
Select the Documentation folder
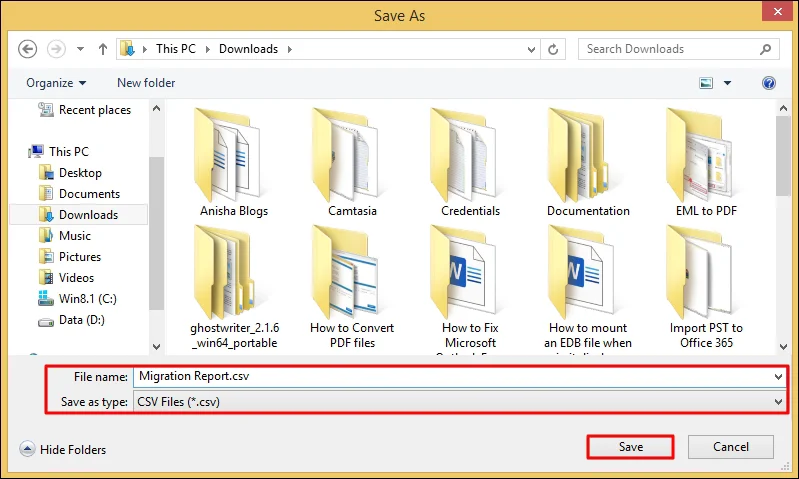tap(588, 162)
